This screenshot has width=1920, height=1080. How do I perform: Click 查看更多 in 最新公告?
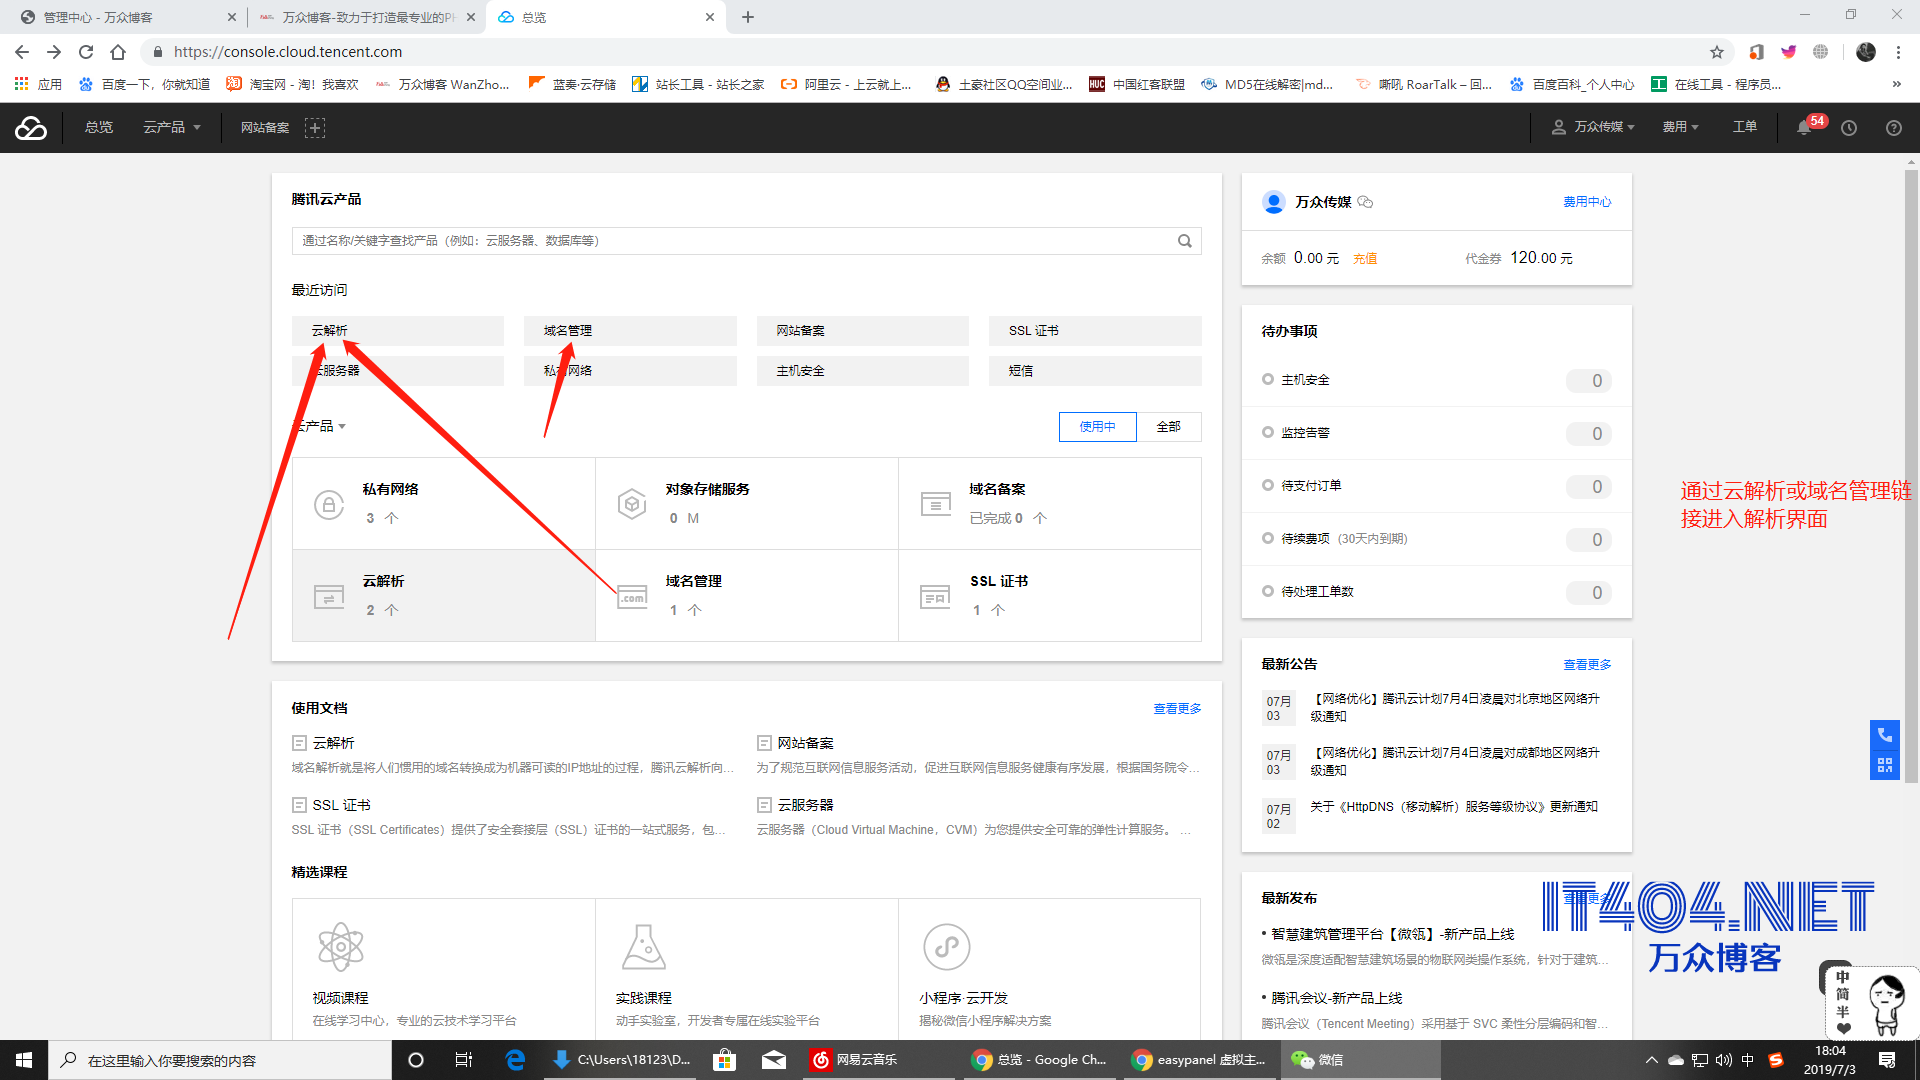1587,665
